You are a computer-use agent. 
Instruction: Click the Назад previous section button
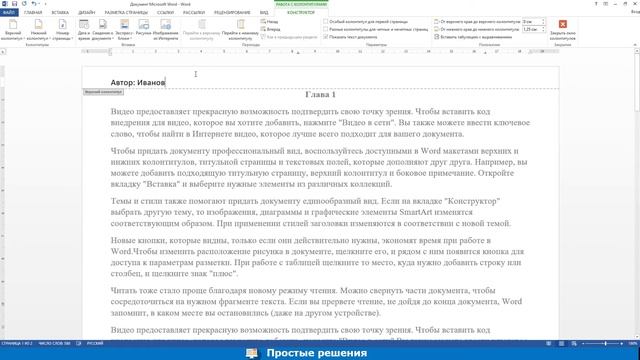tap(269, 22)
